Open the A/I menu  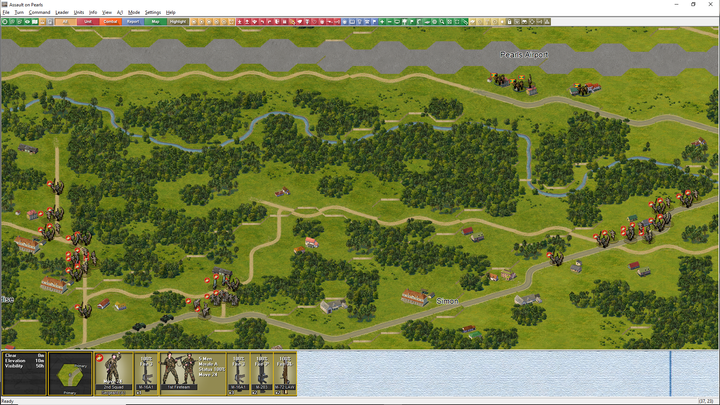(120, 12)
